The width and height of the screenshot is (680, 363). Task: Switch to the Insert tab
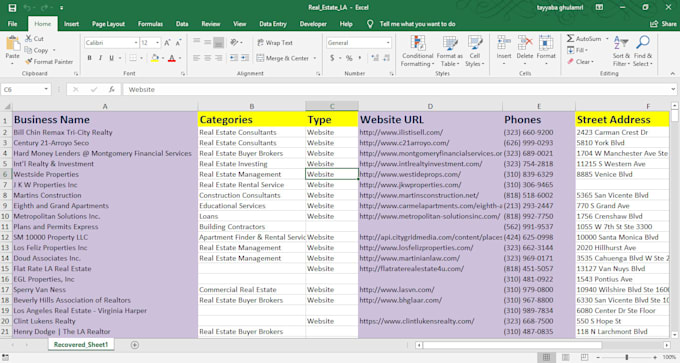click(x=72, y=24)
